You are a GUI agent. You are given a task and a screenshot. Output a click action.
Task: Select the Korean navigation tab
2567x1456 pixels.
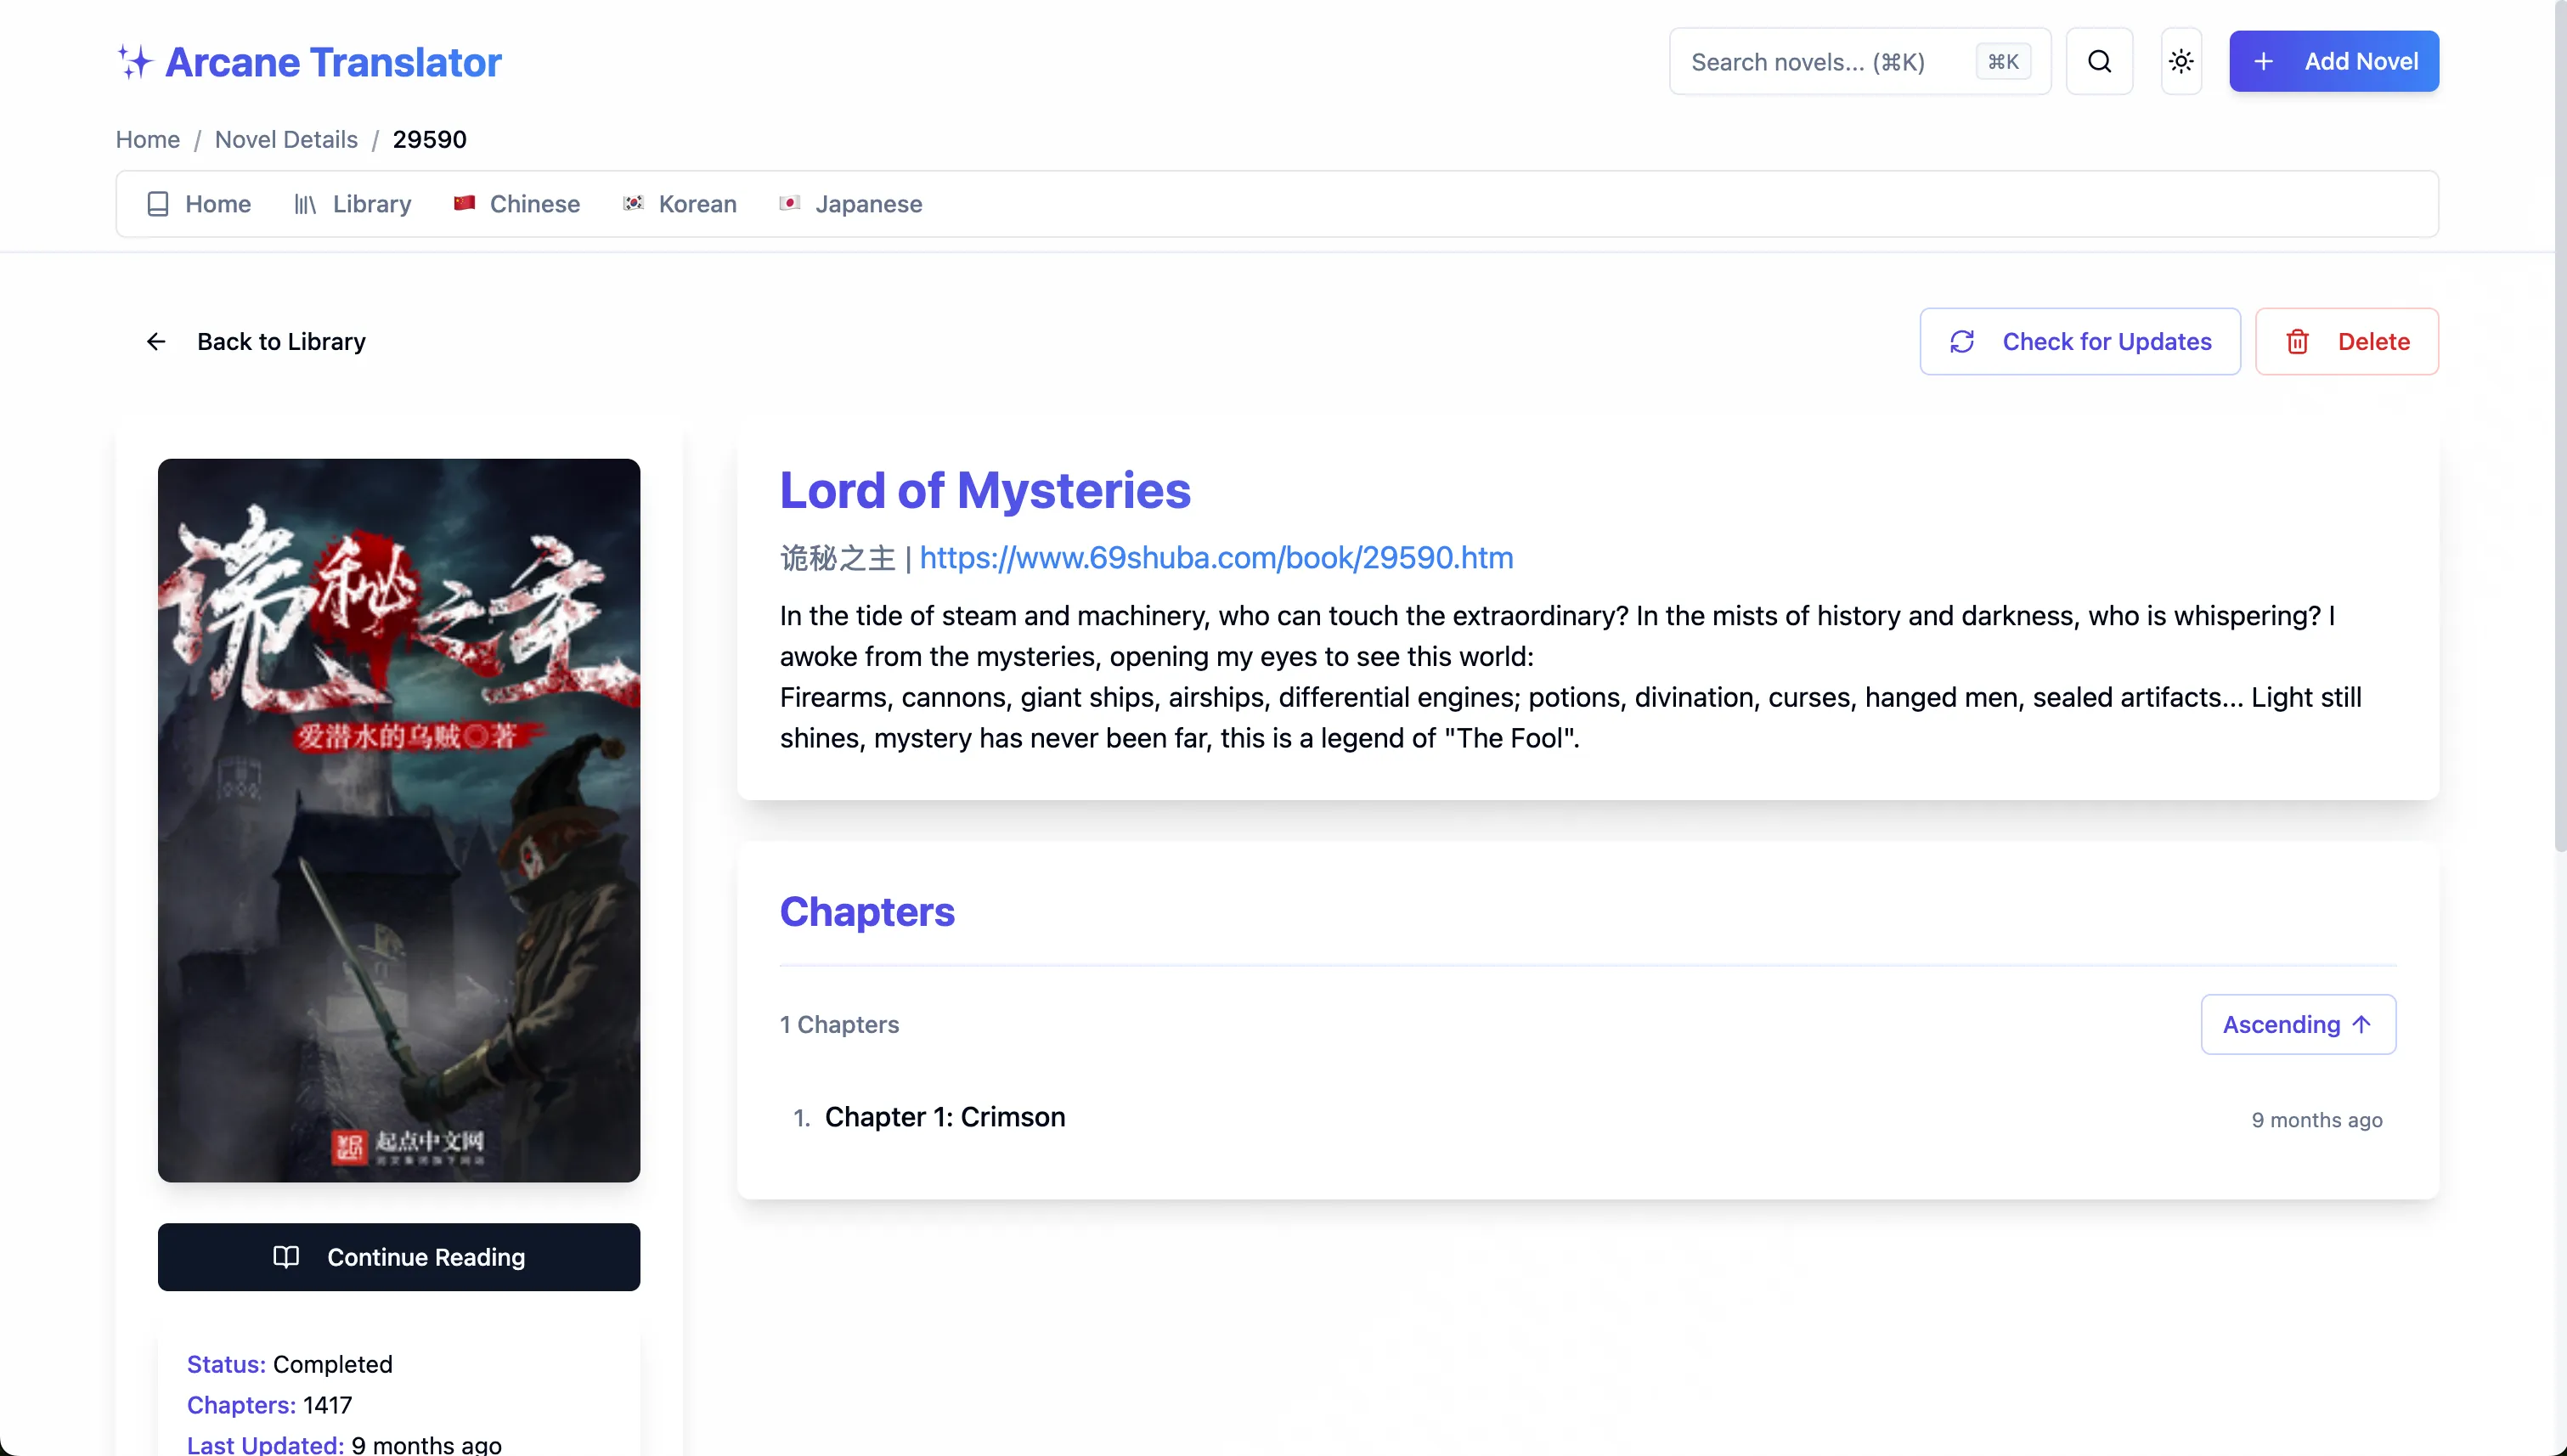point(679,204)
